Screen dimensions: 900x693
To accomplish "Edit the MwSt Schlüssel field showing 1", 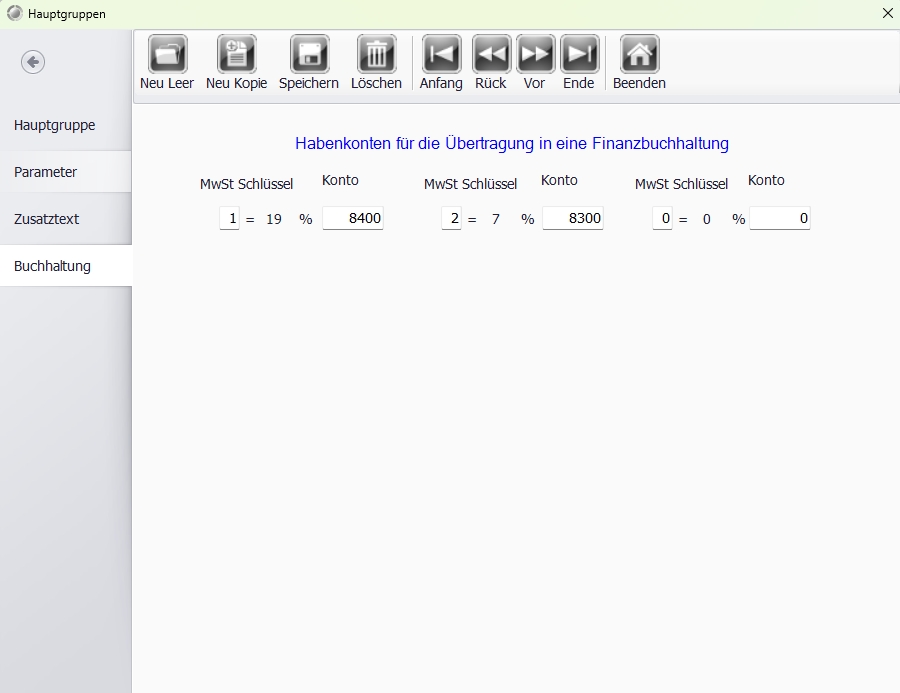I will [x=230, y=218].
